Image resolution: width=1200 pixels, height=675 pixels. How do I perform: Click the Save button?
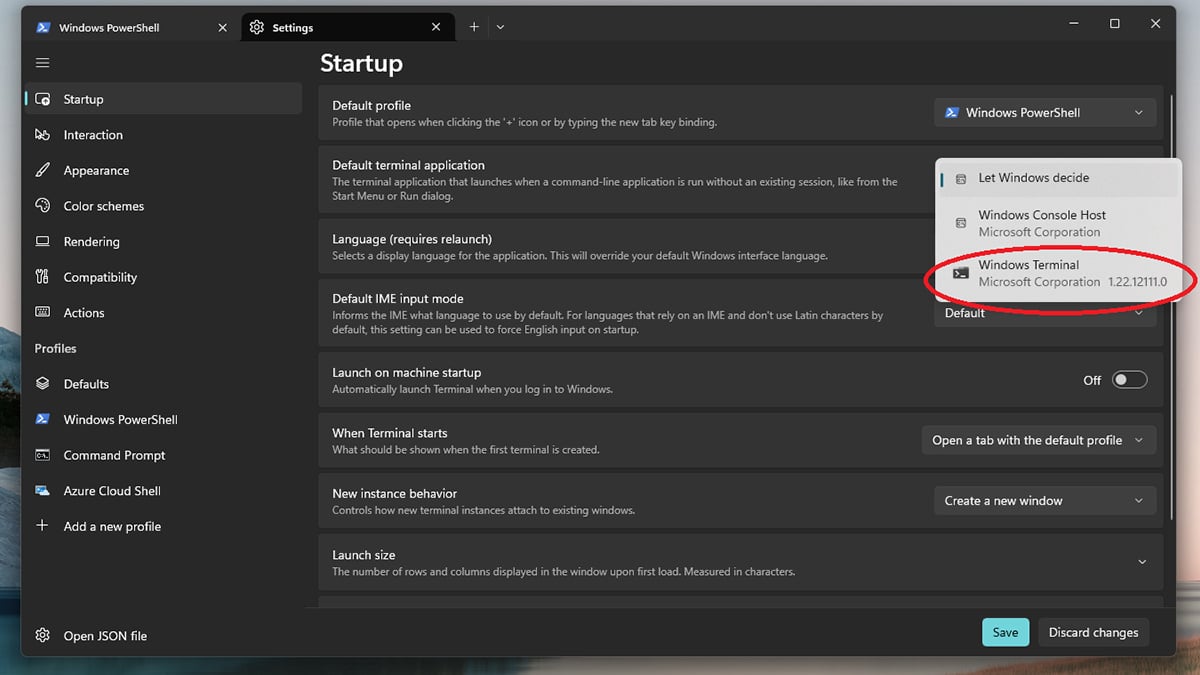[1005, 632]
